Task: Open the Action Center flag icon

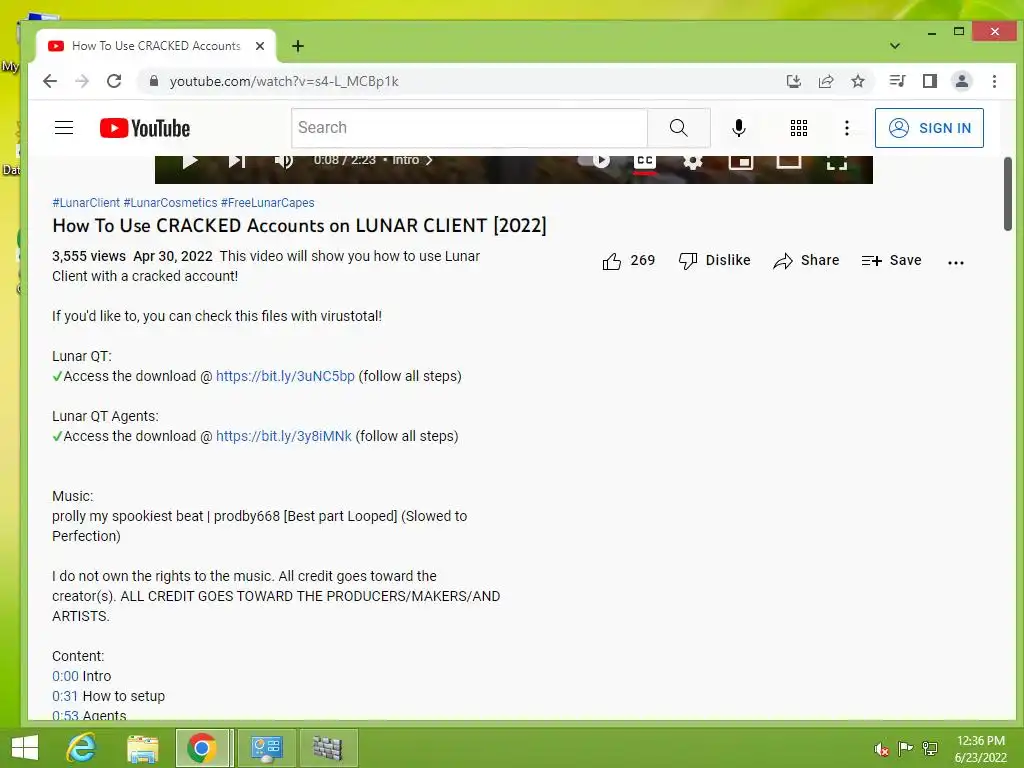Action: pyautogui.click(x=906, y=748)
